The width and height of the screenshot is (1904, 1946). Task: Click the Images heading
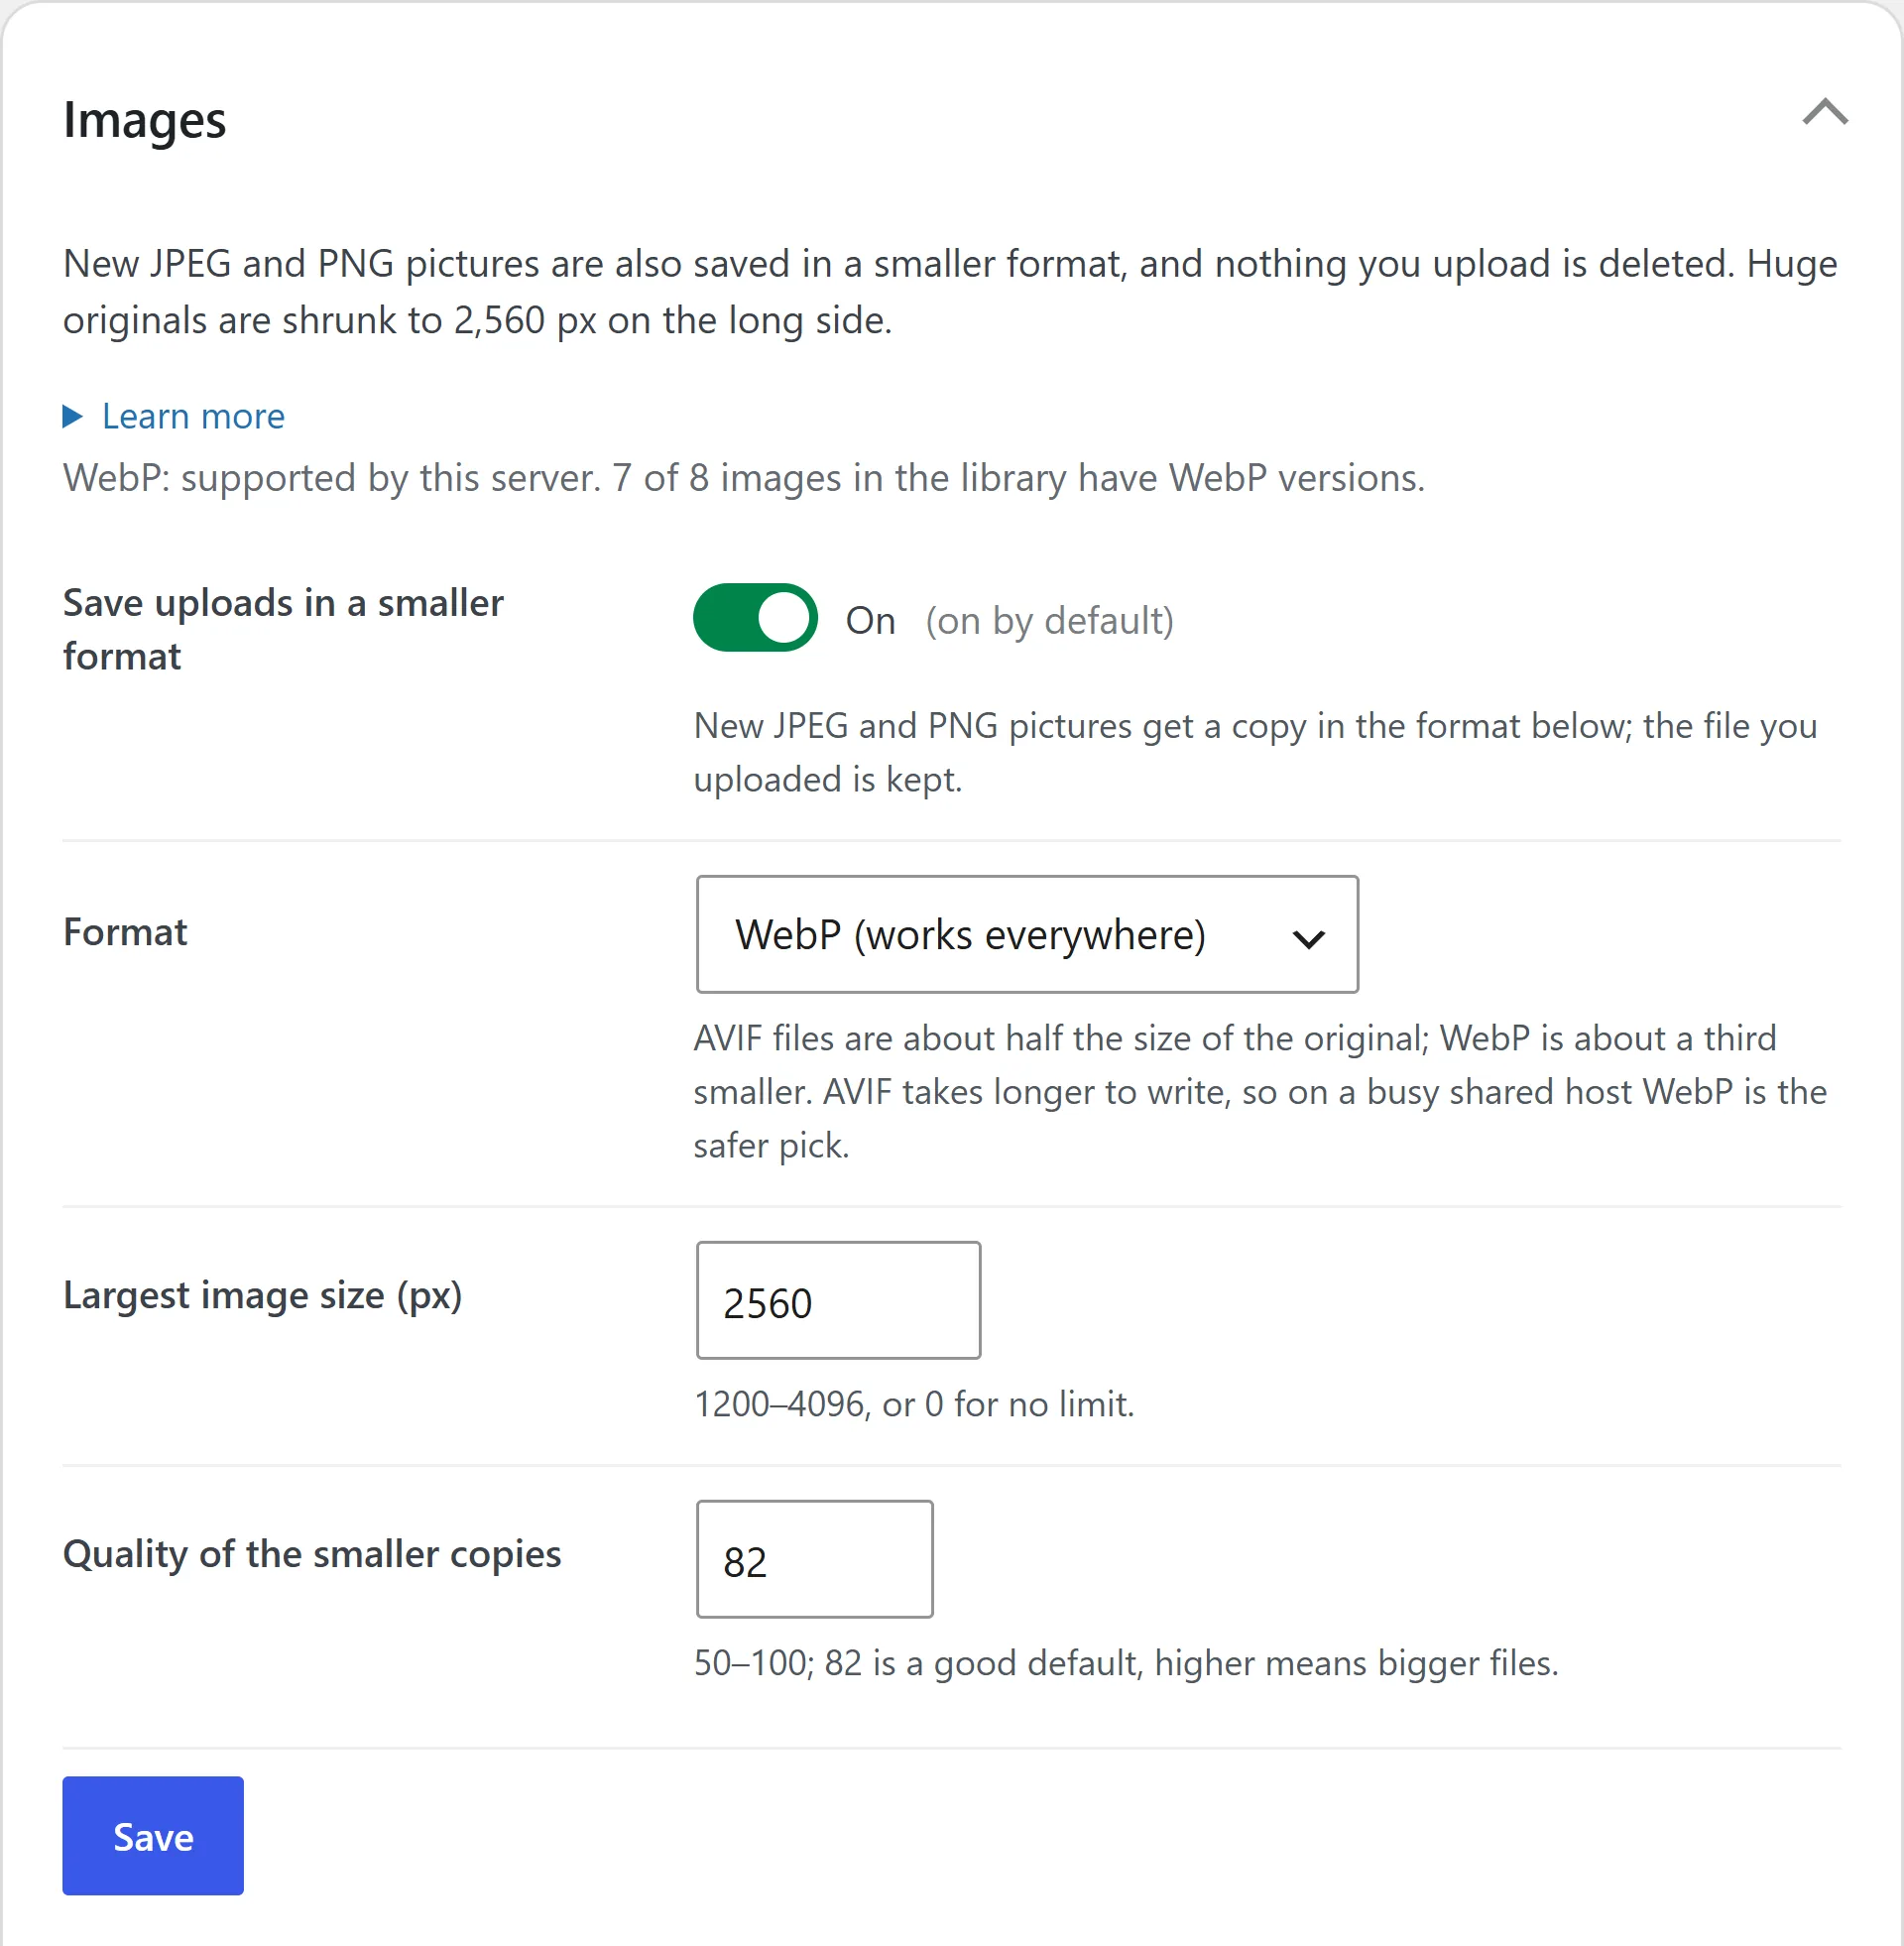[145, 120]
